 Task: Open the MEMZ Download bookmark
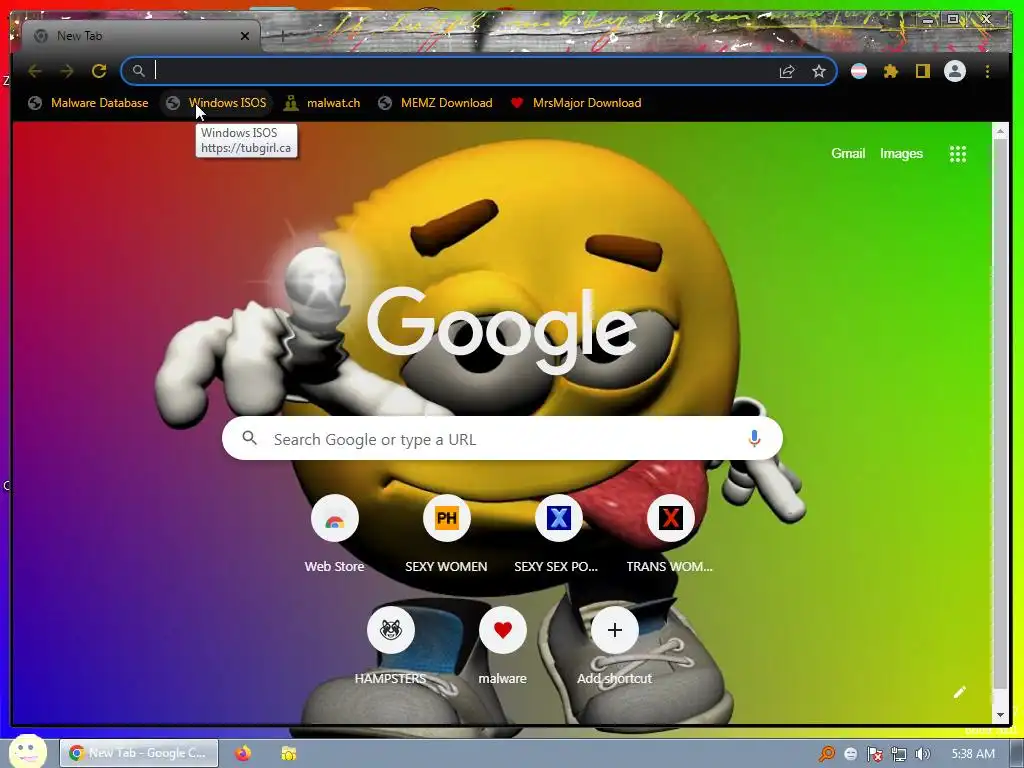coord(436,103)
